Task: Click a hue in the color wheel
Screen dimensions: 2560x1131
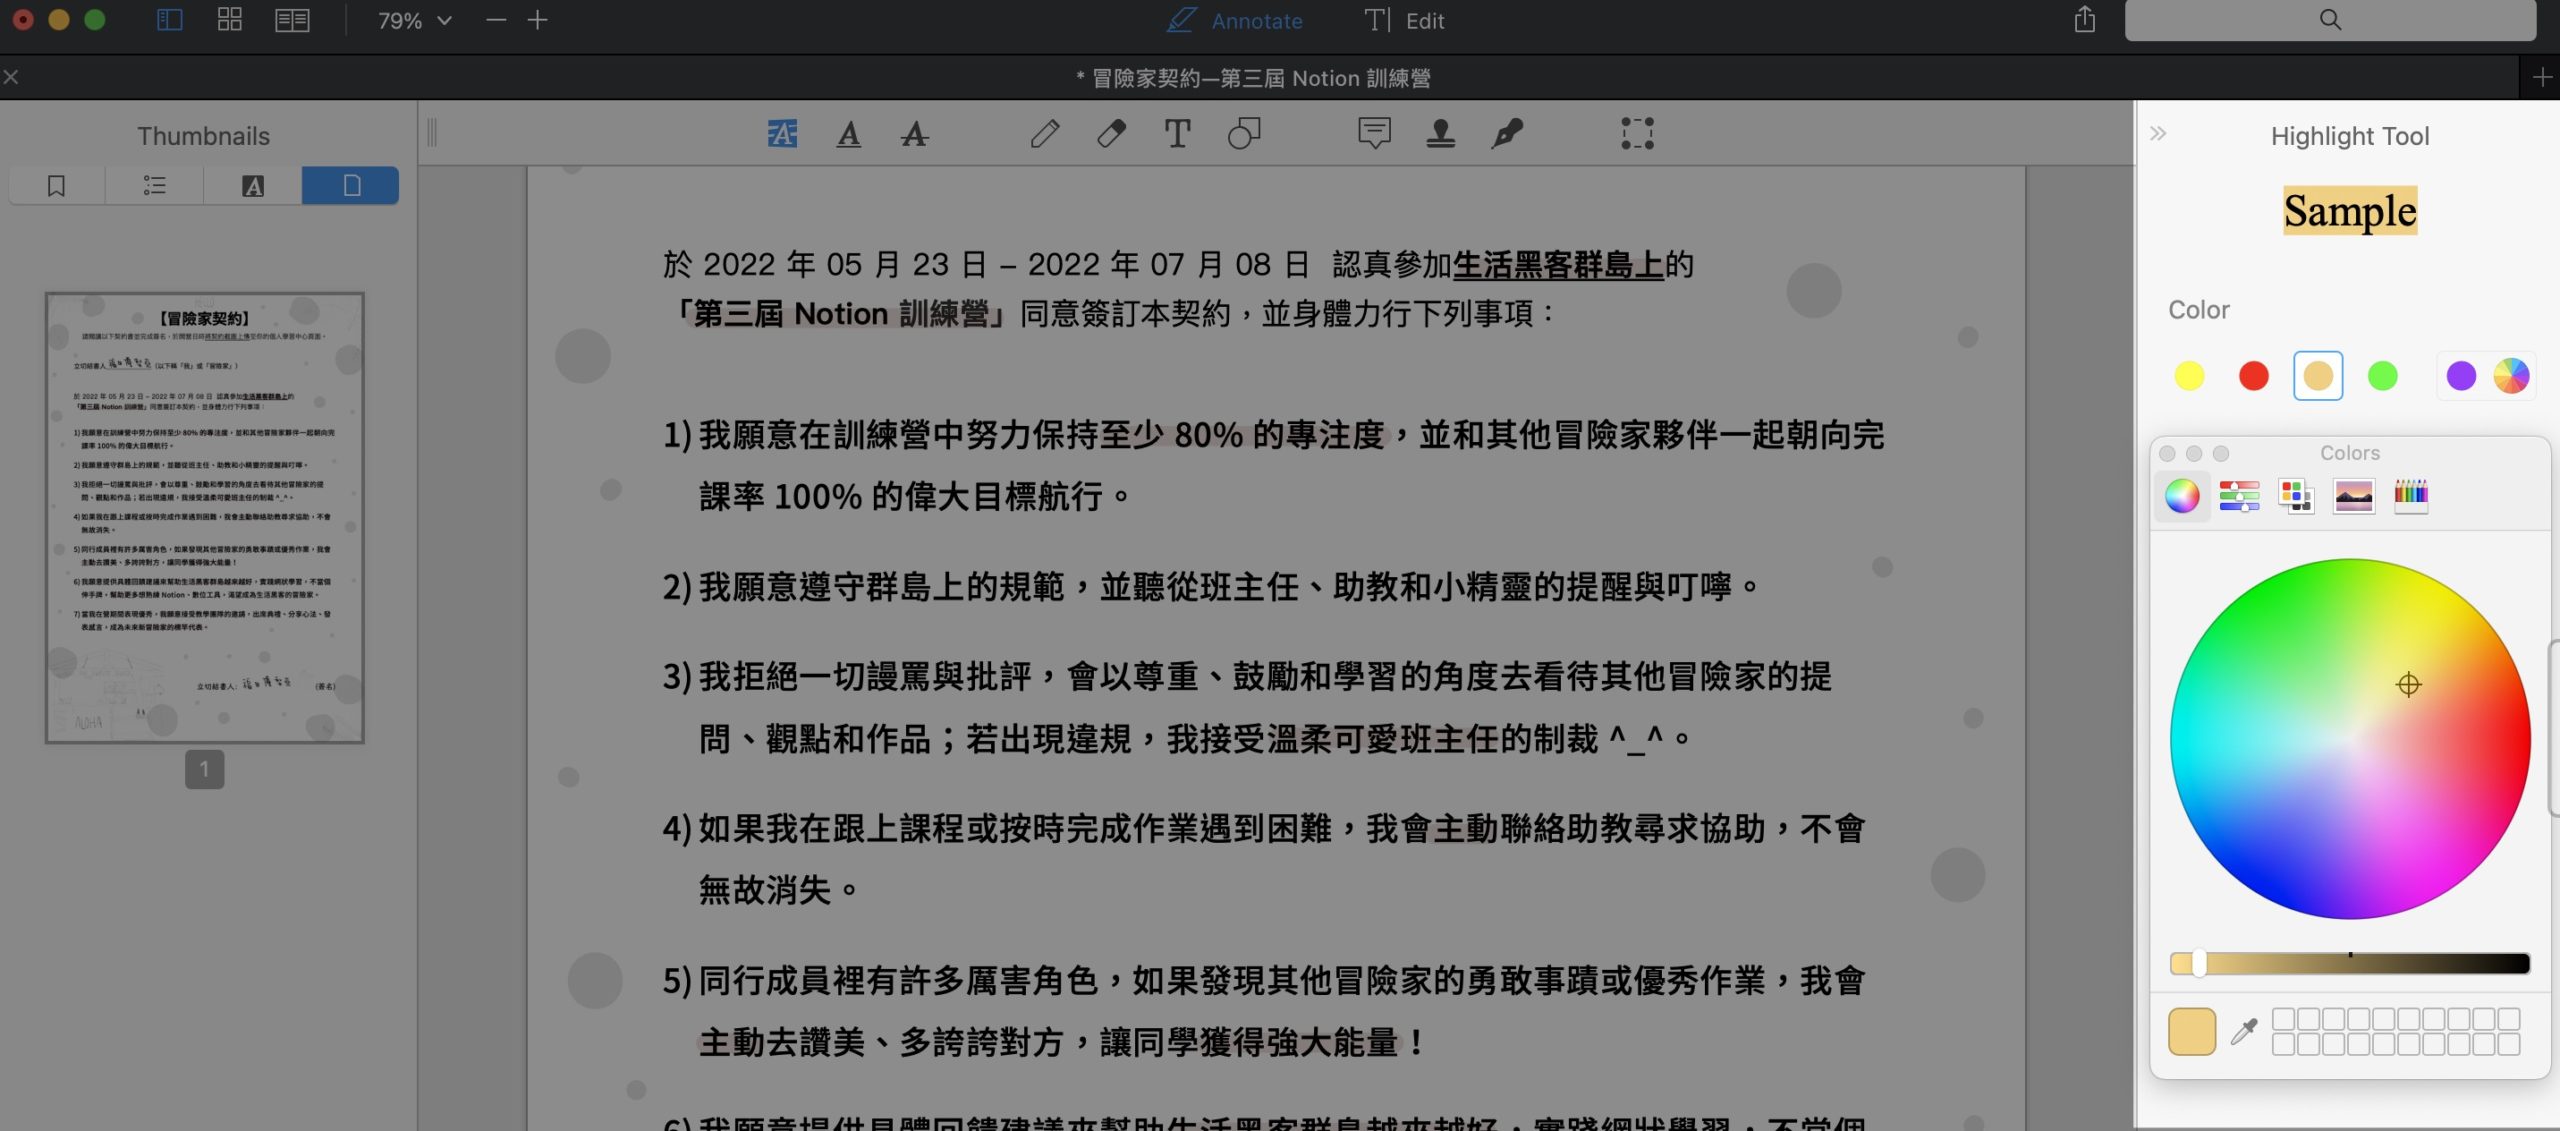Action: 2350,739
